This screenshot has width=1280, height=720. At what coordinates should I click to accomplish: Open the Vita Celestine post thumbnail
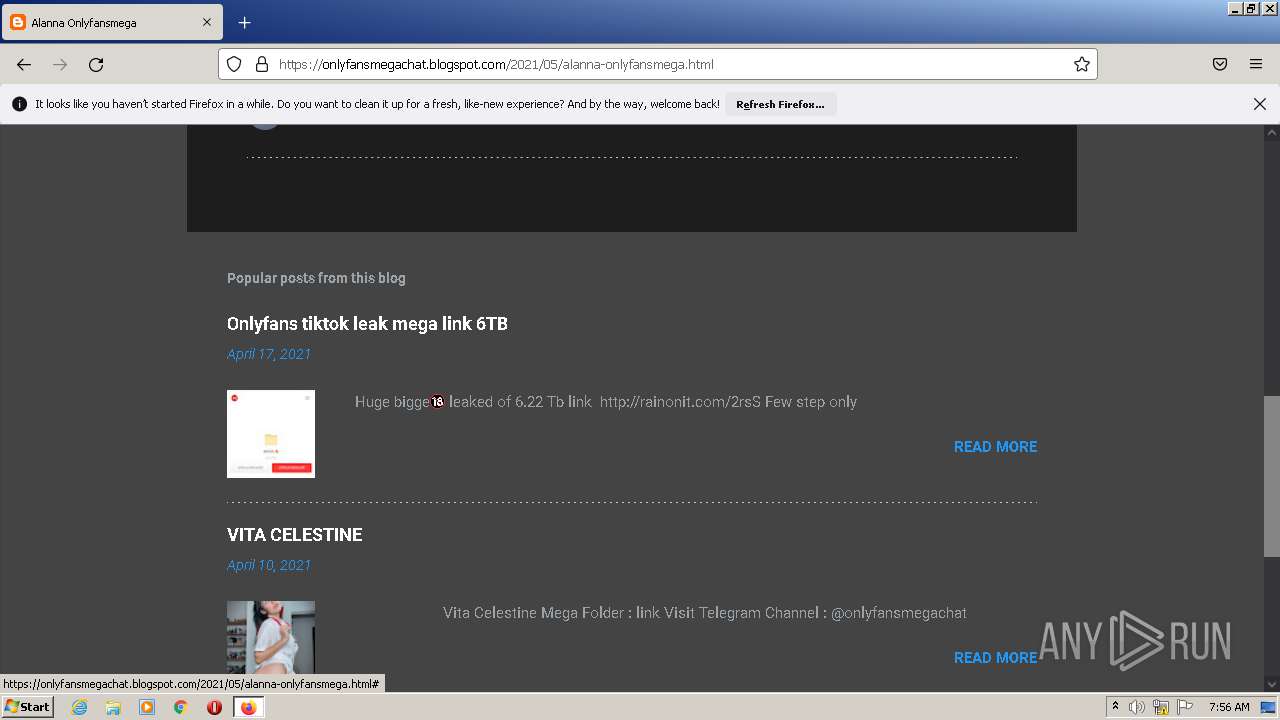[271, 637]
